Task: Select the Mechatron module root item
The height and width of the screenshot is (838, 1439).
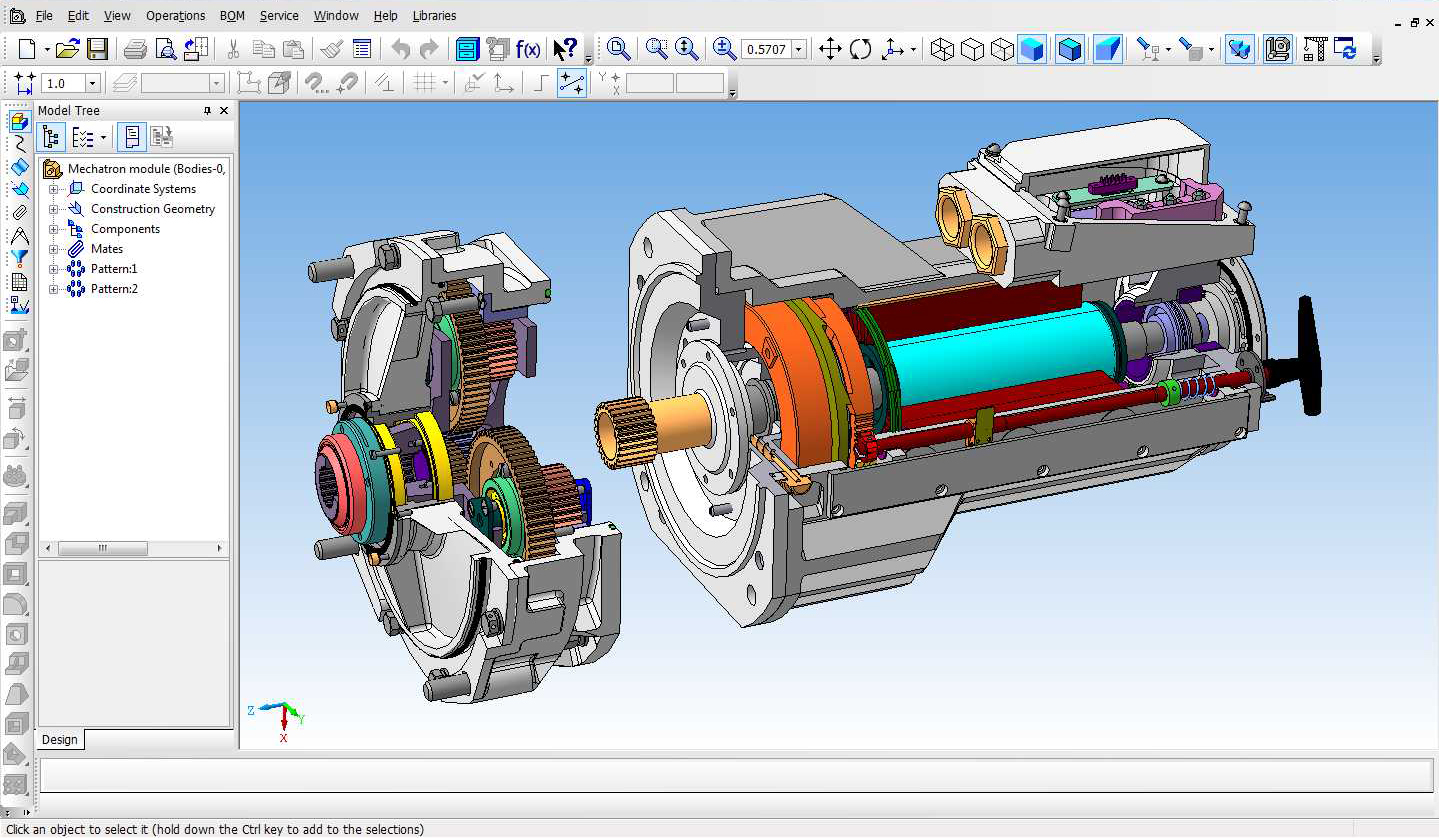Action: 146,169
